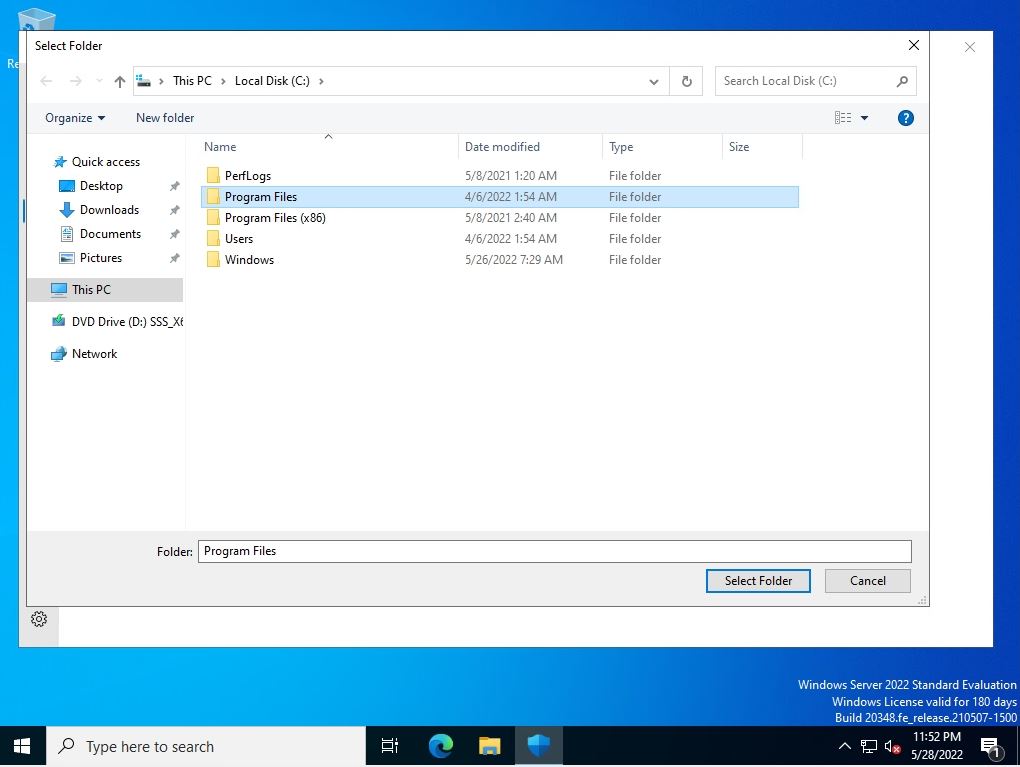Viewport: 1020px width, 767px height.
Task: Launch Microsoft Edge from taskbar
Action: coord(440,746)
